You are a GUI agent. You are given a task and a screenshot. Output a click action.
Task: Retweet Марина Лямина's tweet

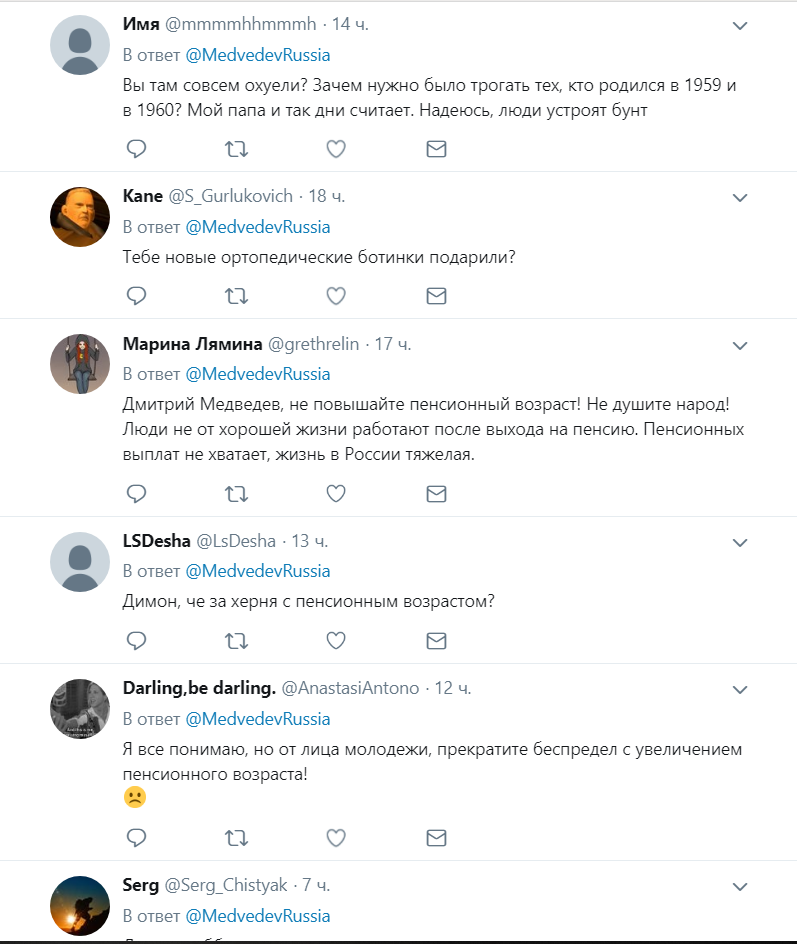[x=236, y=493]
